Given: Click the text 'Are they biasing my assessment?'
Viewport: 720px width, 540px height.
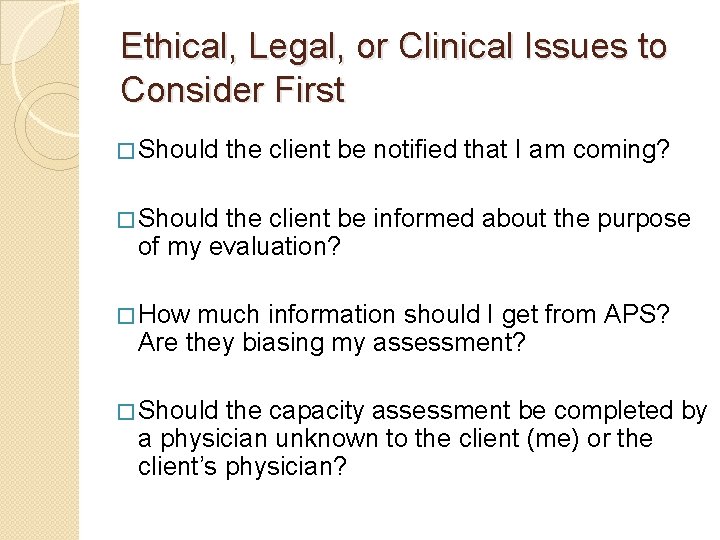Looking at the screenshot, I should tap(332, 343).
